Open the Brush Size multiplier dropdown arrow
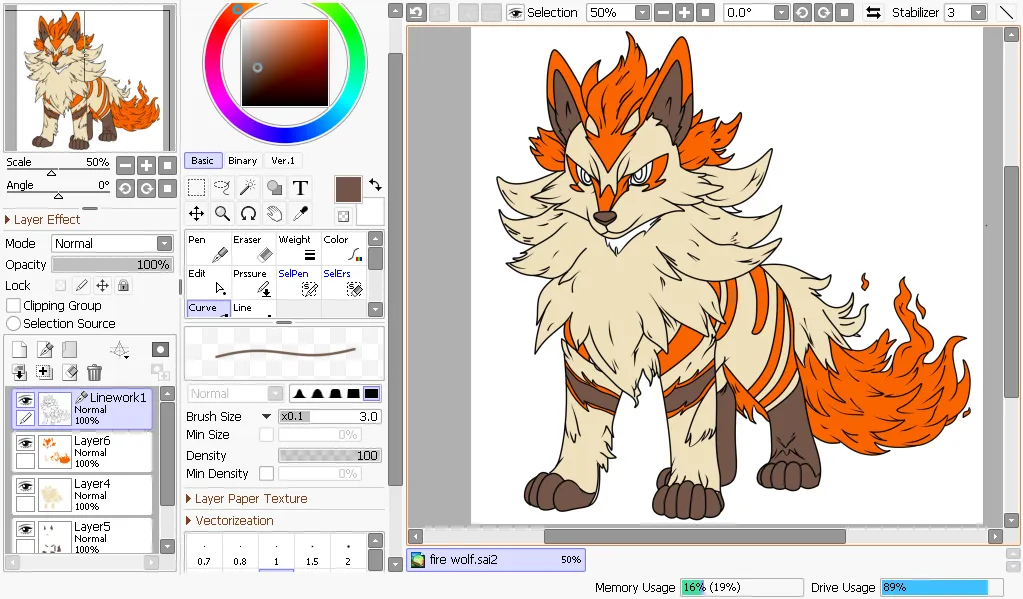Image resolution: width=1023 pixels, height=599 pixels. pyautogui.click(x=266, y=416)
